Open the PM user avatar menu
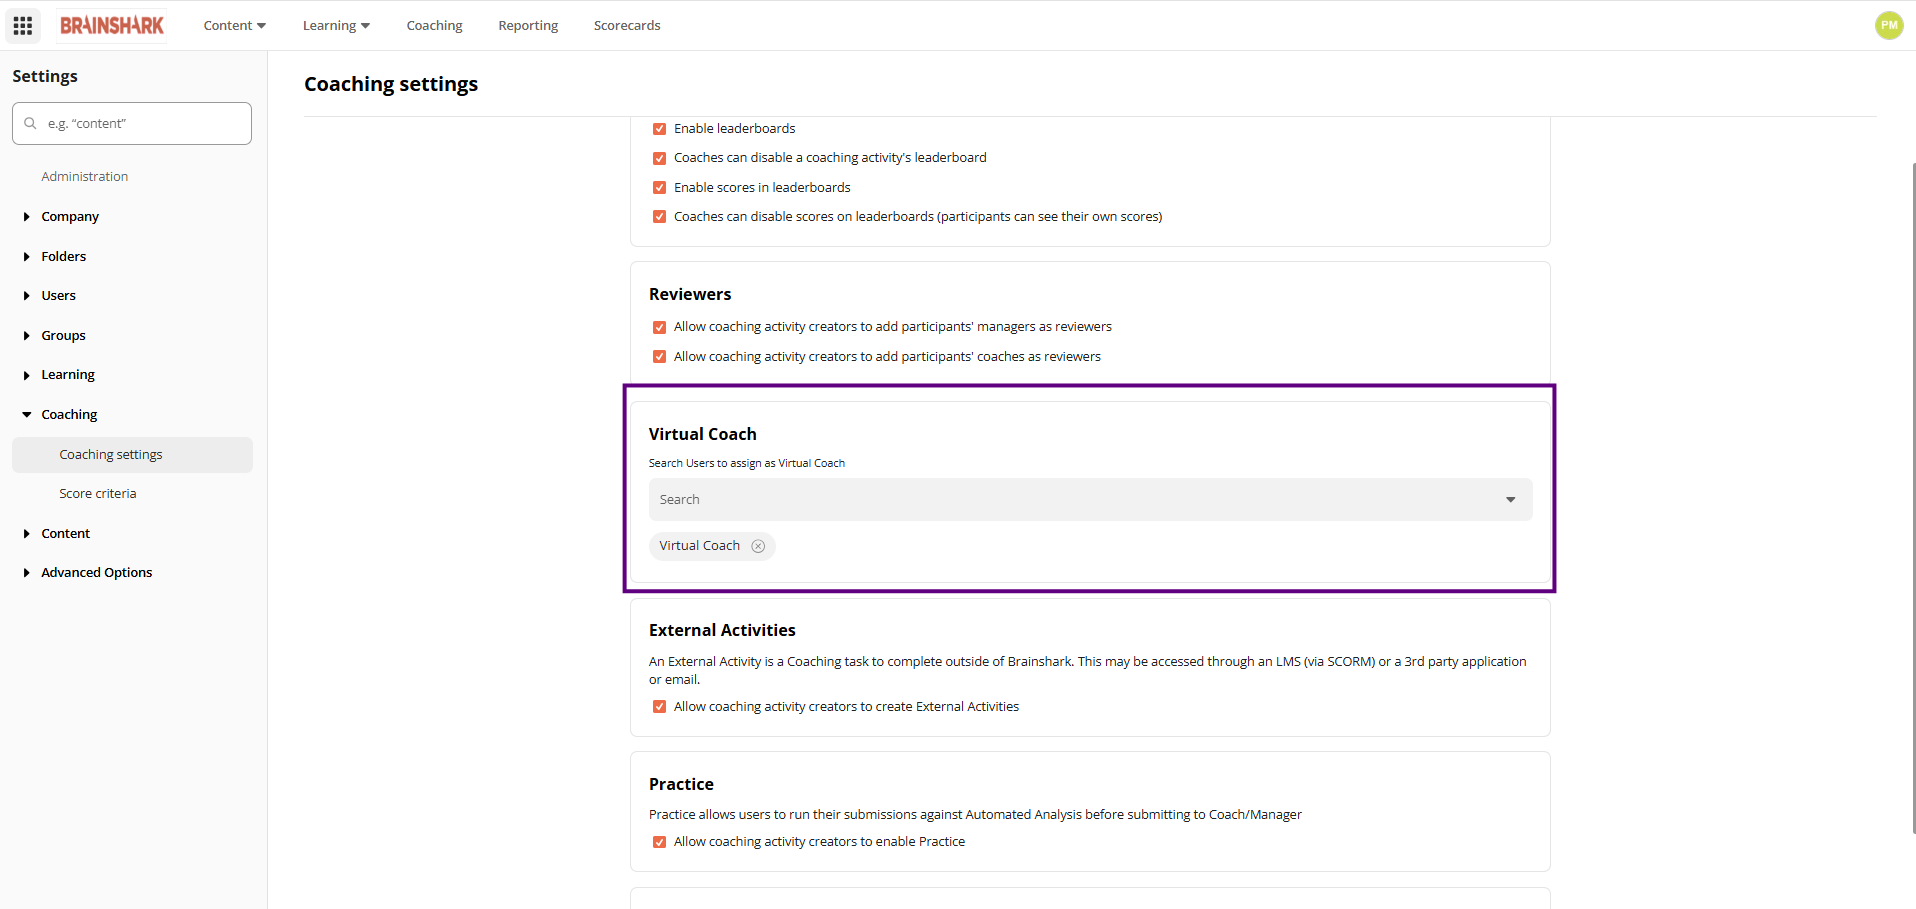Viewport: 1916px width, 909px height. tap(1889, 25)
